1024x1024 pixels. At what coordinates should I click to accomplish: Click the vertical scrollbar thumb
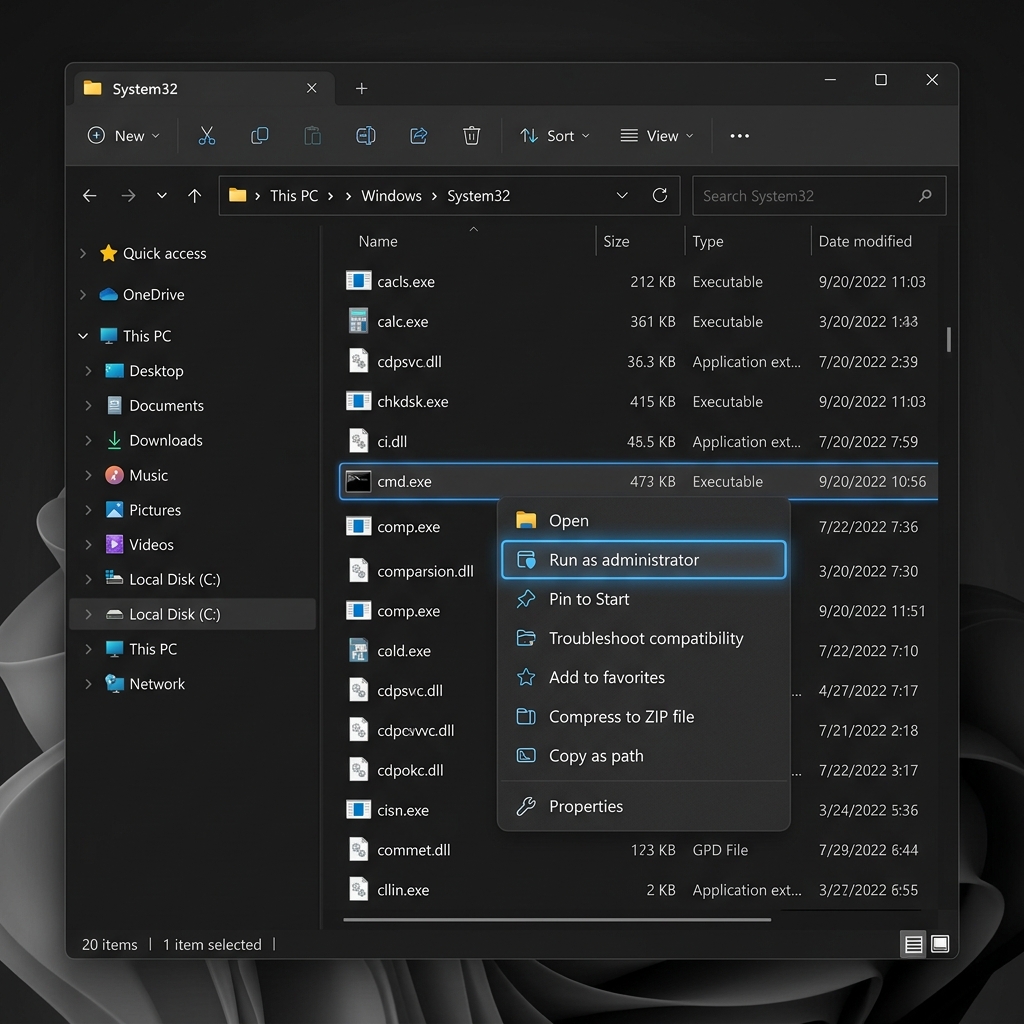(948, 339)
